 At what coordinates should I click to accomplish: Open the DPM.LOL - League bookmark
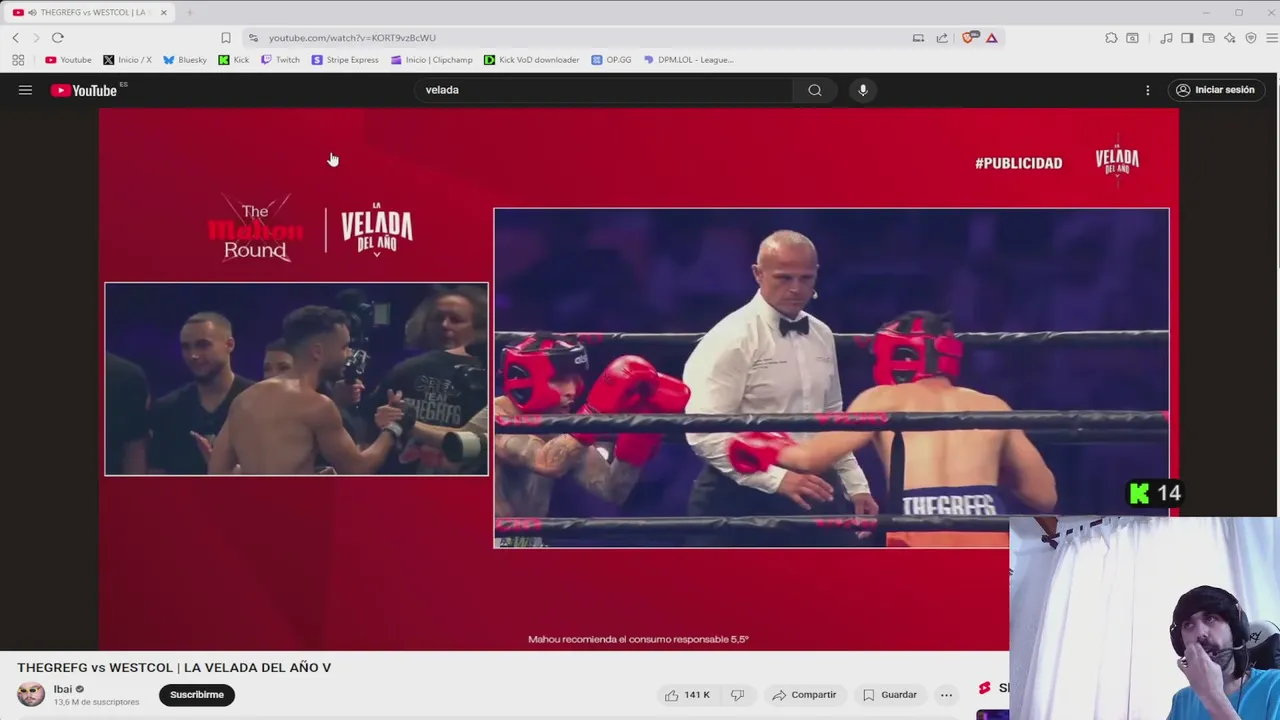coord(689,60)
